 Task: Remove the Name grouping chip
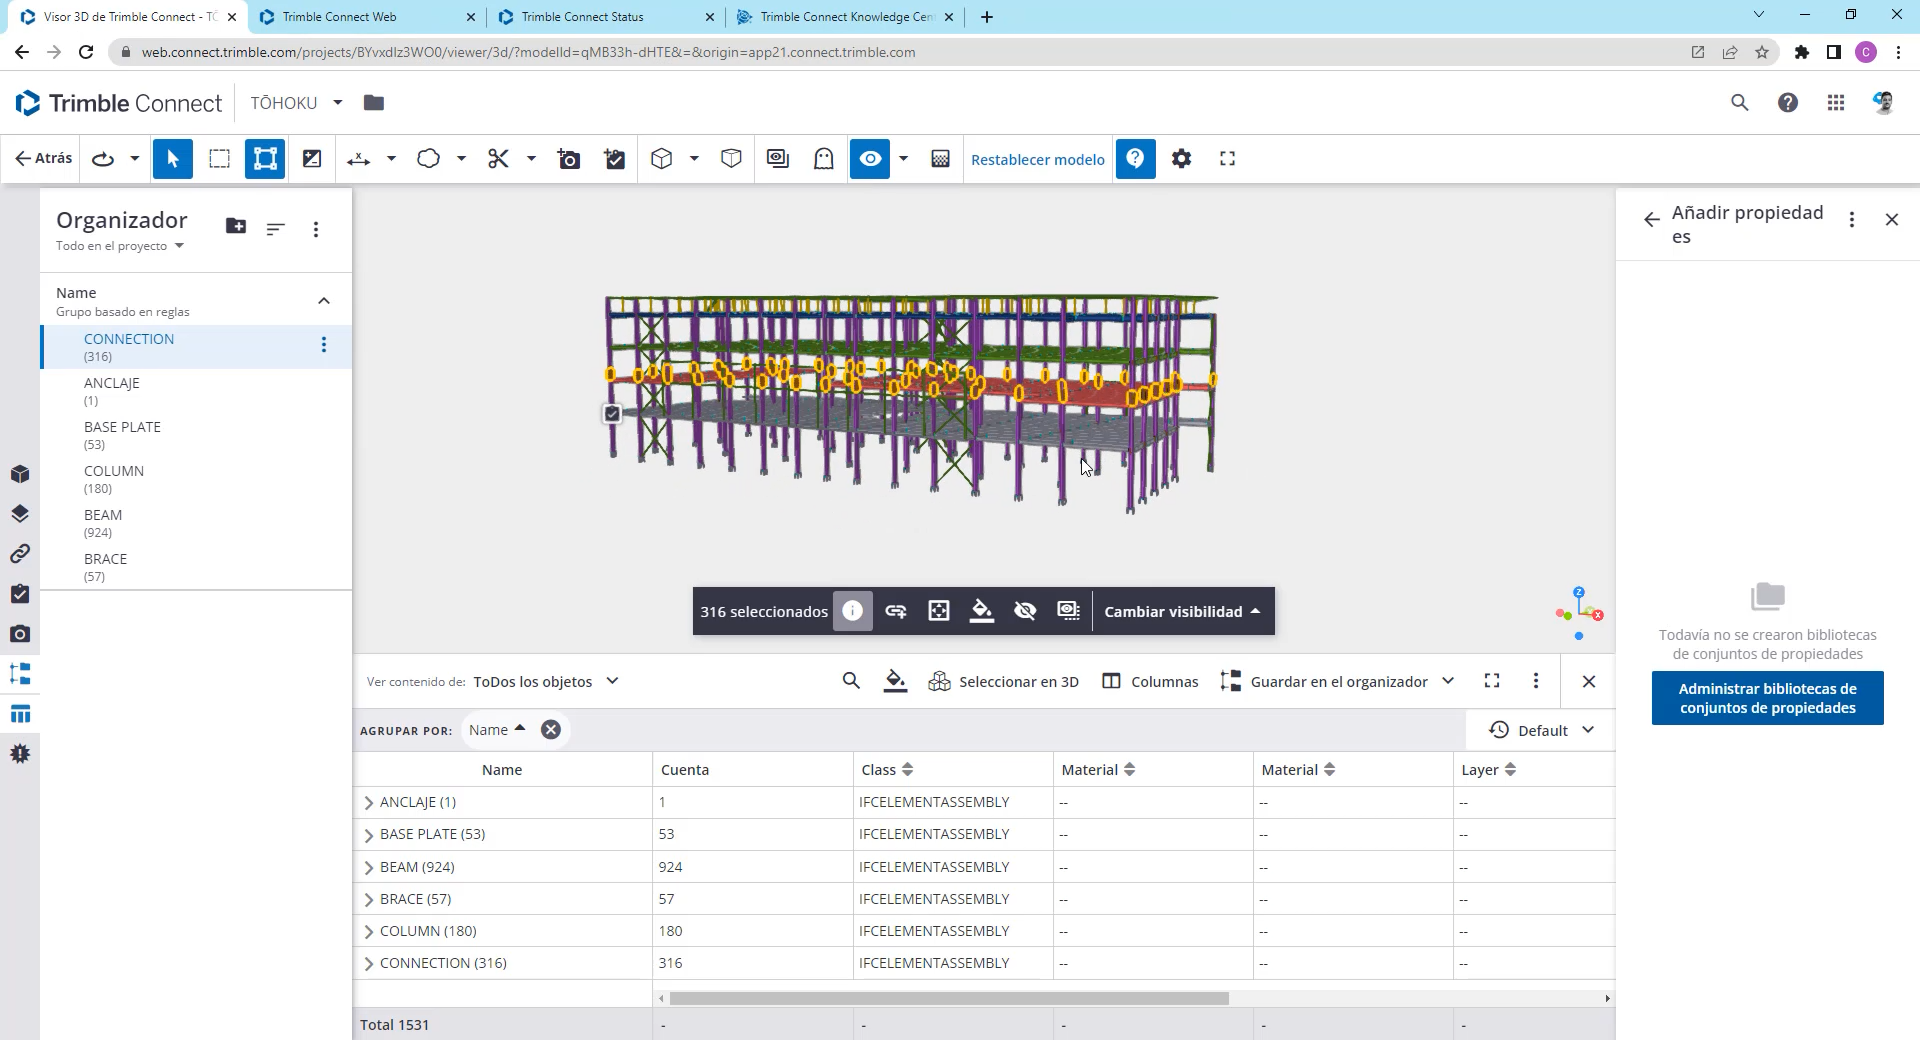pyautogui.click(x=551, y=730)
